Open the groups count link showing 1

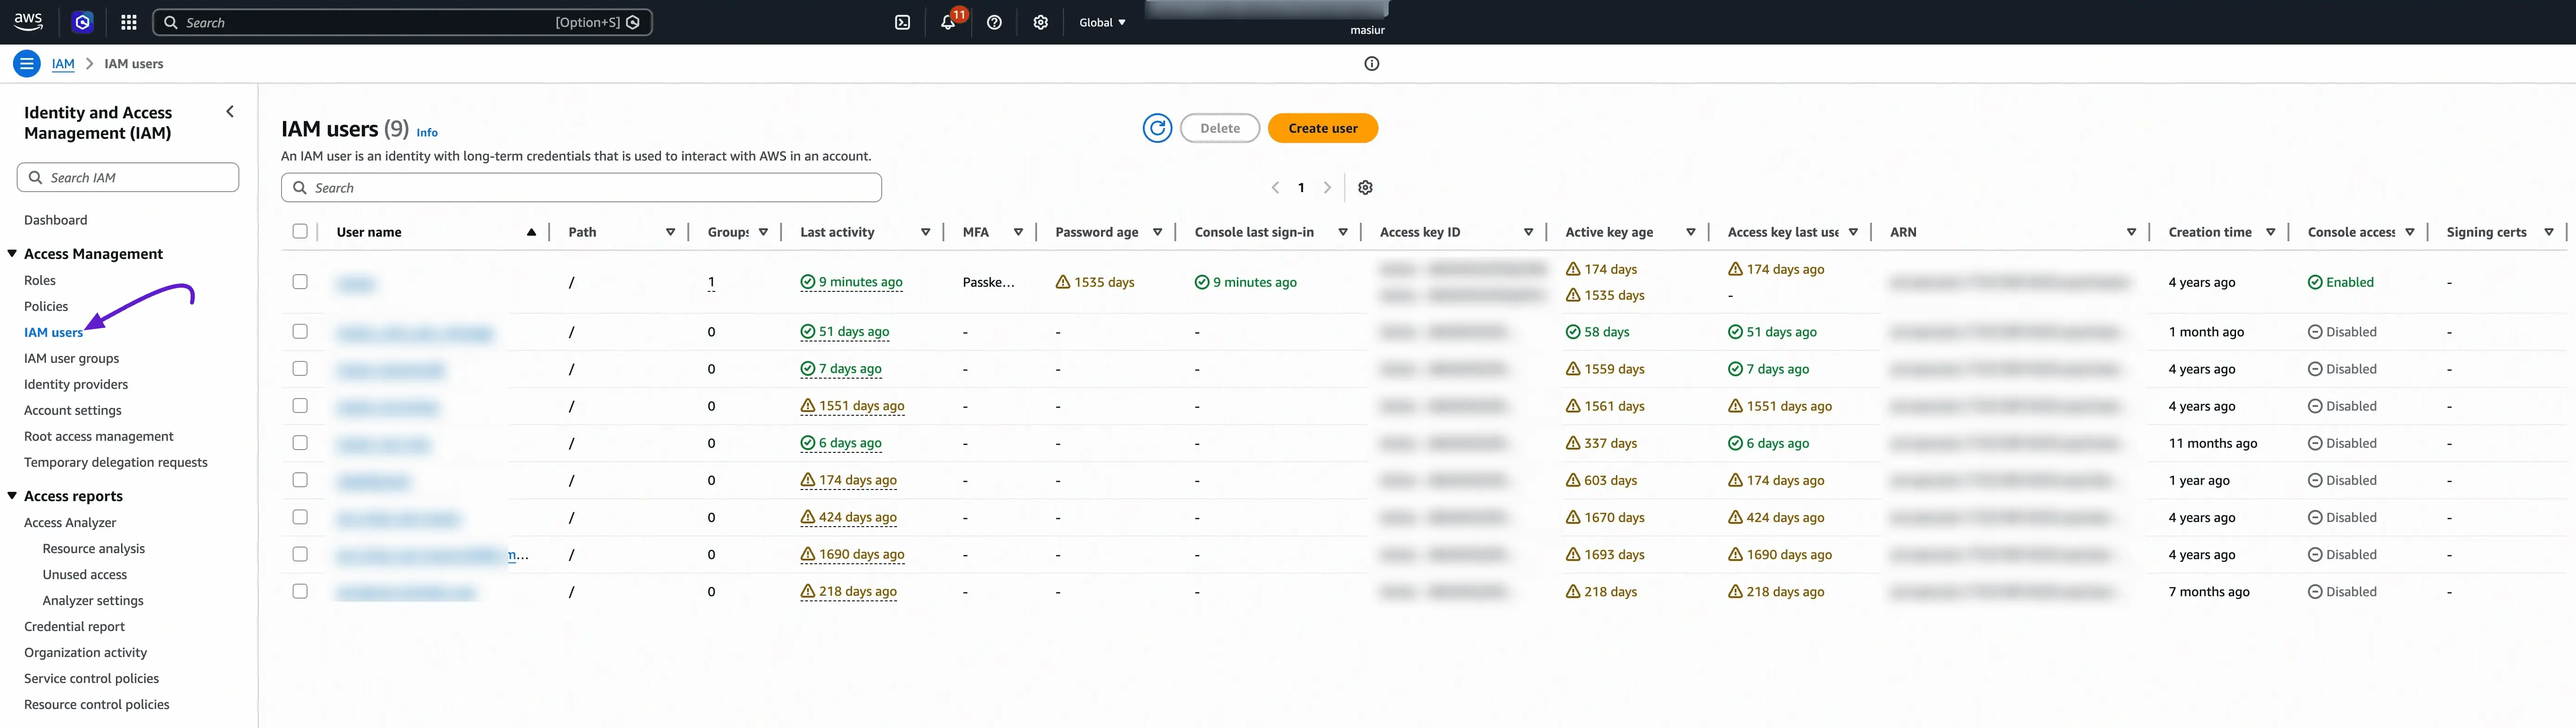coord(711,282)
